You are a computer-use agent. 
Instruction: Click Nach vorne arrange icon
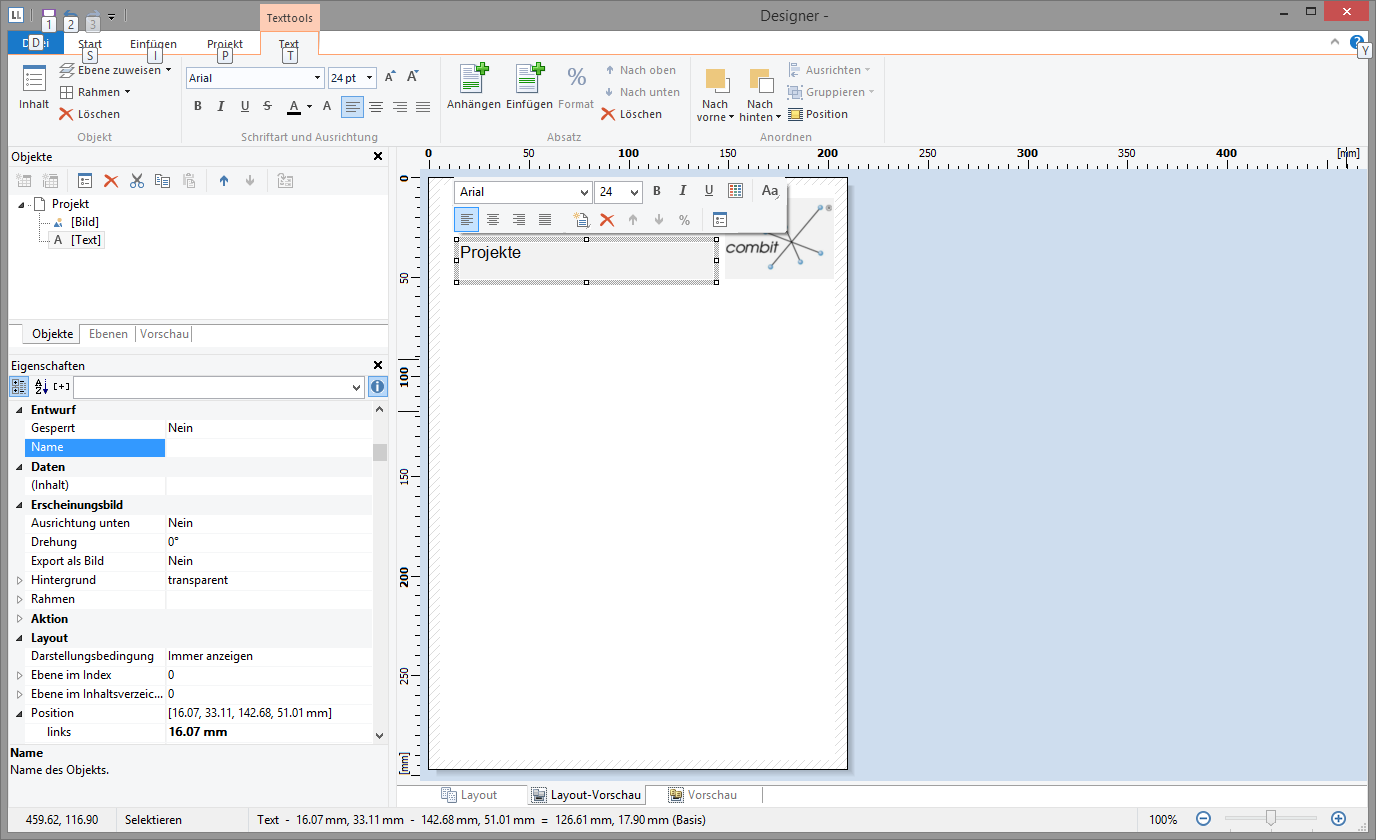715,81
